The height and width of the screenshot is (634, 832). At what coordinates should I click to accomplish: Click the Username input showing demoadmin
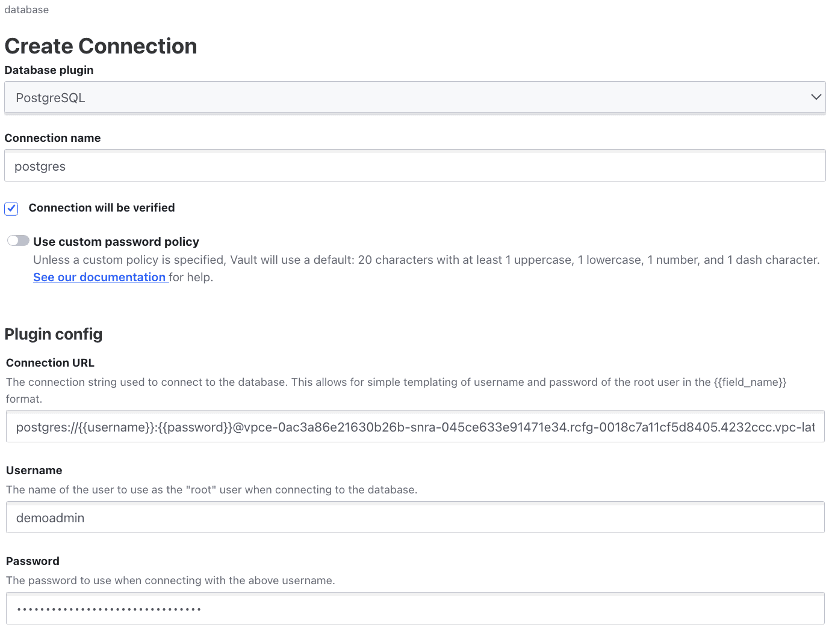[415, 517]
